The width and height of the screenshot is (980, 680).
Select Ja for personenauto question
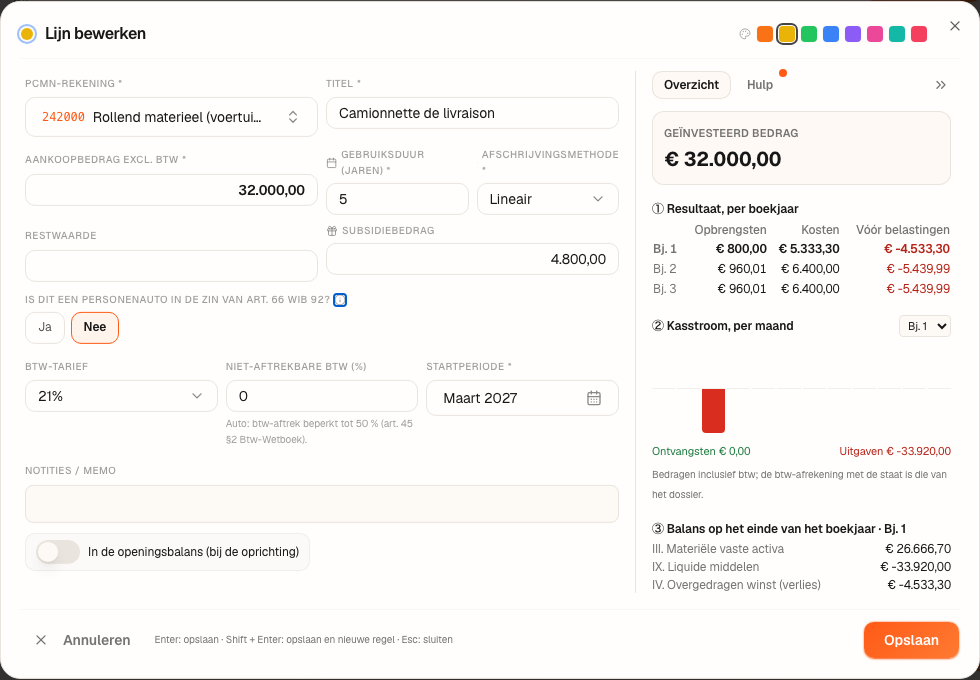pos(45,328)
